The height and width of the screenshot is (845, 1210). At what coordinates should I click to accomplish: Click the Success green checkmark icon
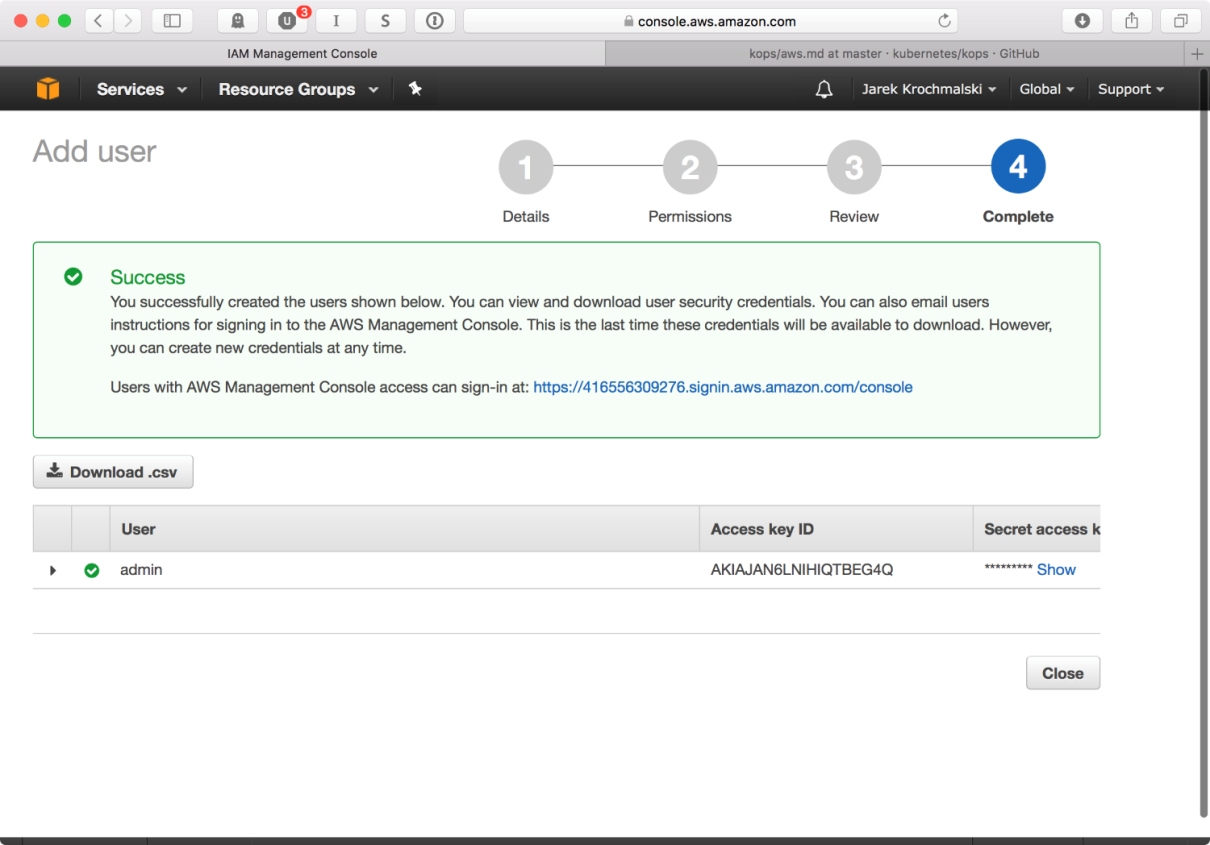pyautogui.click(x=73, y=277)
